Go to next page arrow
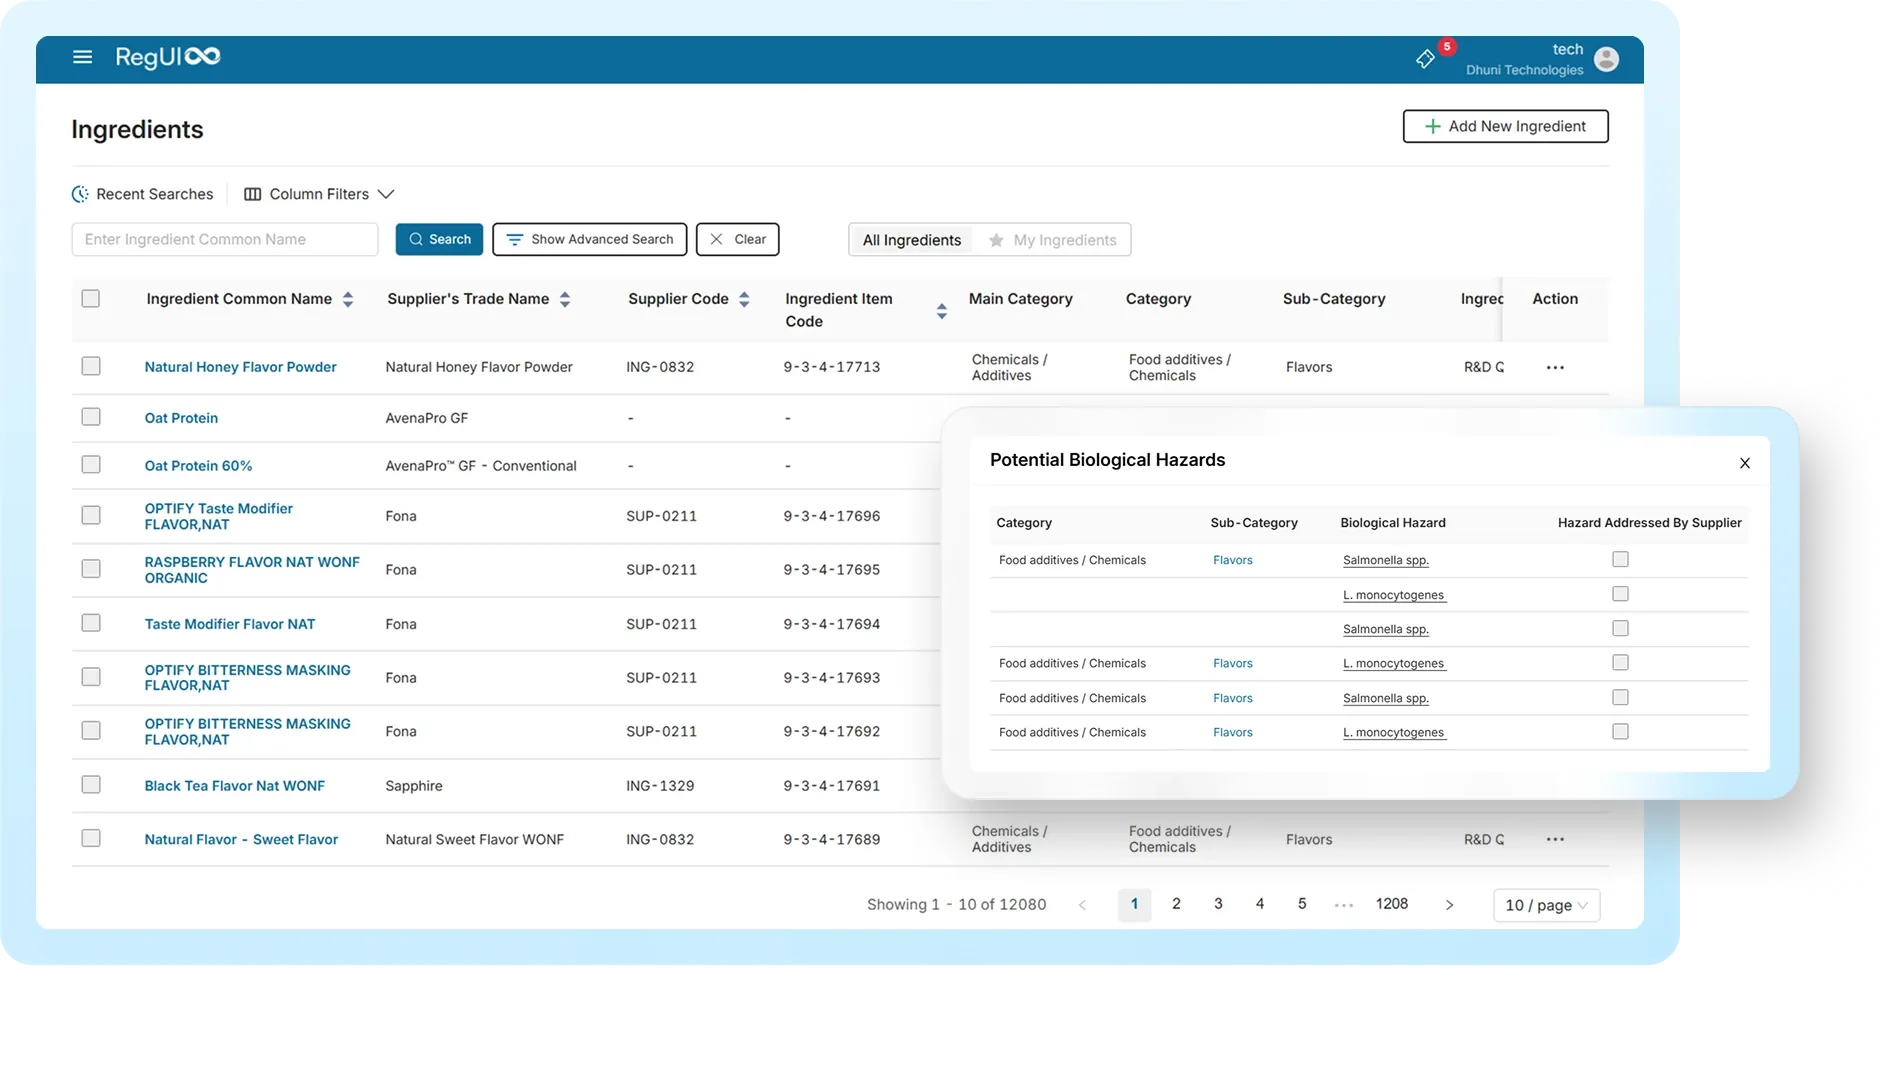The height and width of the screenshot is (1080, 1880). pos(1449,905)
